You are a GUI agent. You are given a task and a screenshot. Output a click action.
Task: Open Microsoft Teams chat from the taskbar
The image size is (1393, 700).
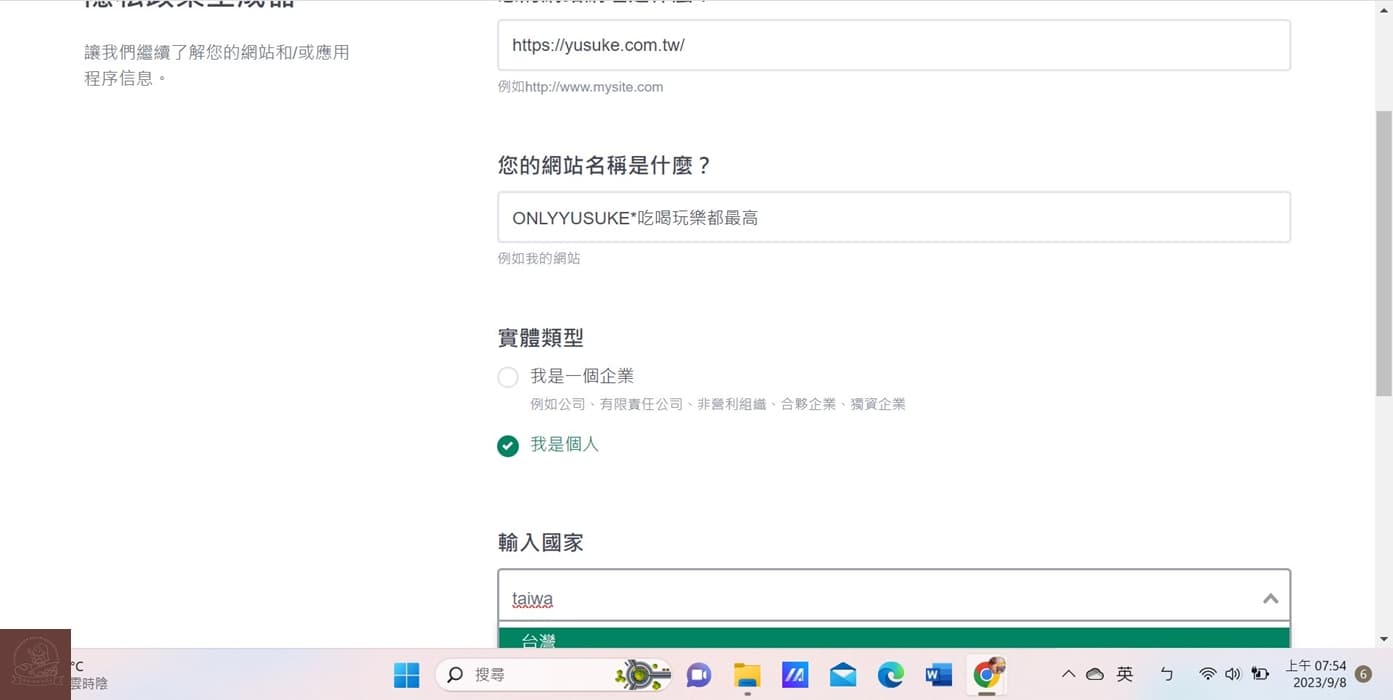[x=699, y=675]
